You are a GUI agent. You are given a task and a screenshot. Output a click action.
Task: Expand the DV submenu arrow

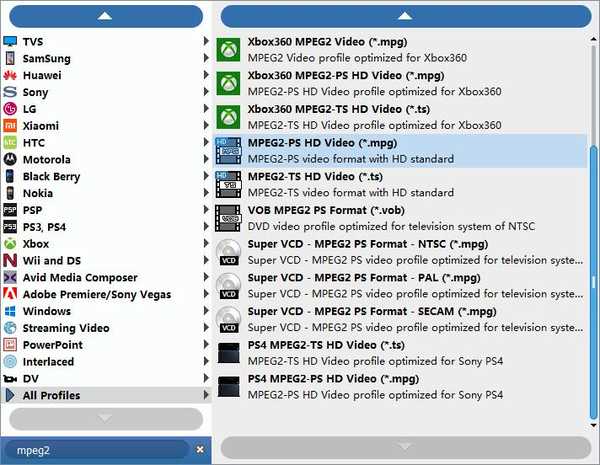pos(206,378)
